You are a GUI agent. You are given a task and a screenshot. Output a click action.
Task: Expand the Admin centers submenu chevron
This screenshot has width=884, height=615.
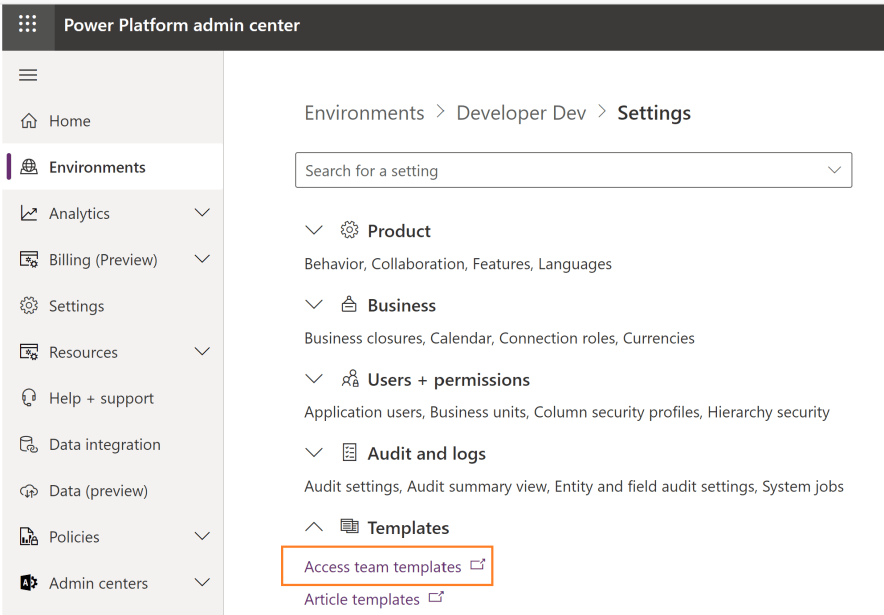pyautogui.click(x=202, y=582)
